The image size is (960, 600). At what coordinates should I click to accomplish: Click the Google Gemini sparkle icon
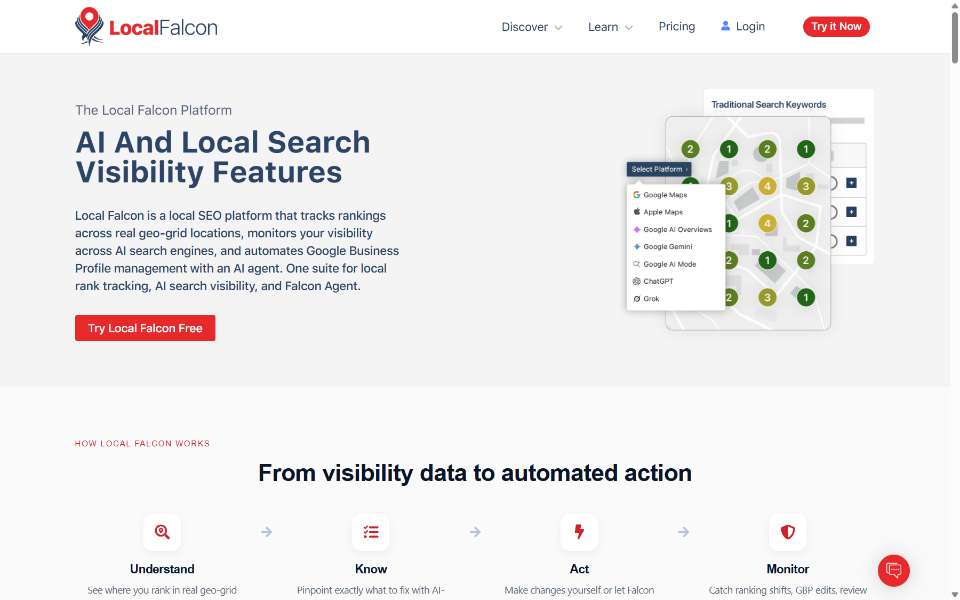636,247
